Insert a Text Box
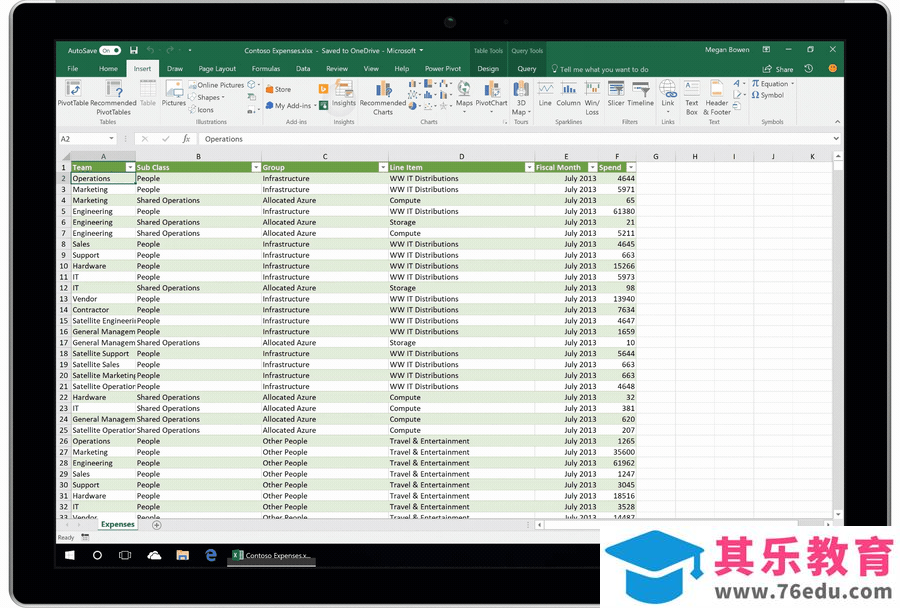Screen dimensions: 900x608 point(692,97)
